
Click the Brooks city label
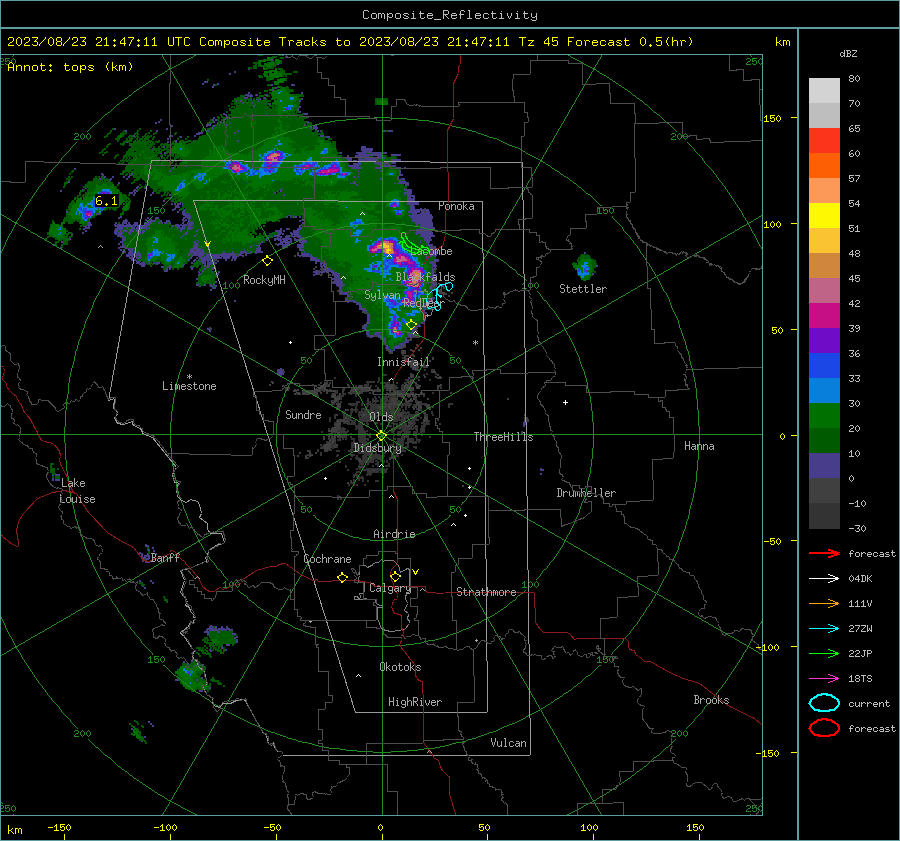pyautogui.click(x=711, y=700)
